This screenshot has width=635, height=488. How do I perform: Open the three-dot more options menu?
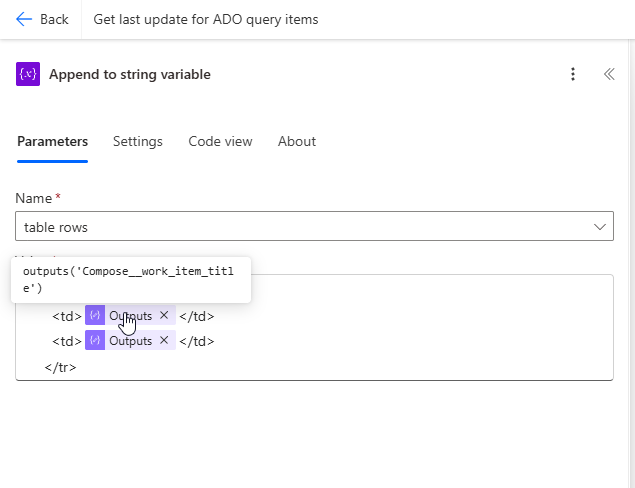pyautogui.click(x=573, y=74)
